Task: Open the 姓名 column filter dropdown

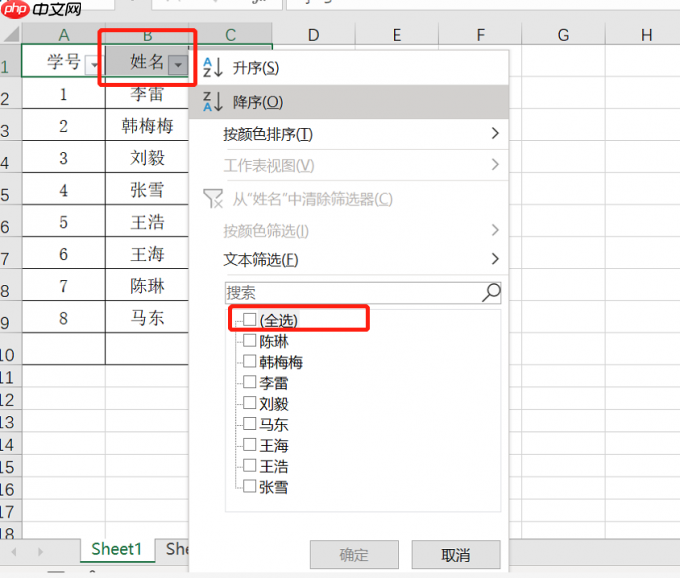Action: click(178, 65)
